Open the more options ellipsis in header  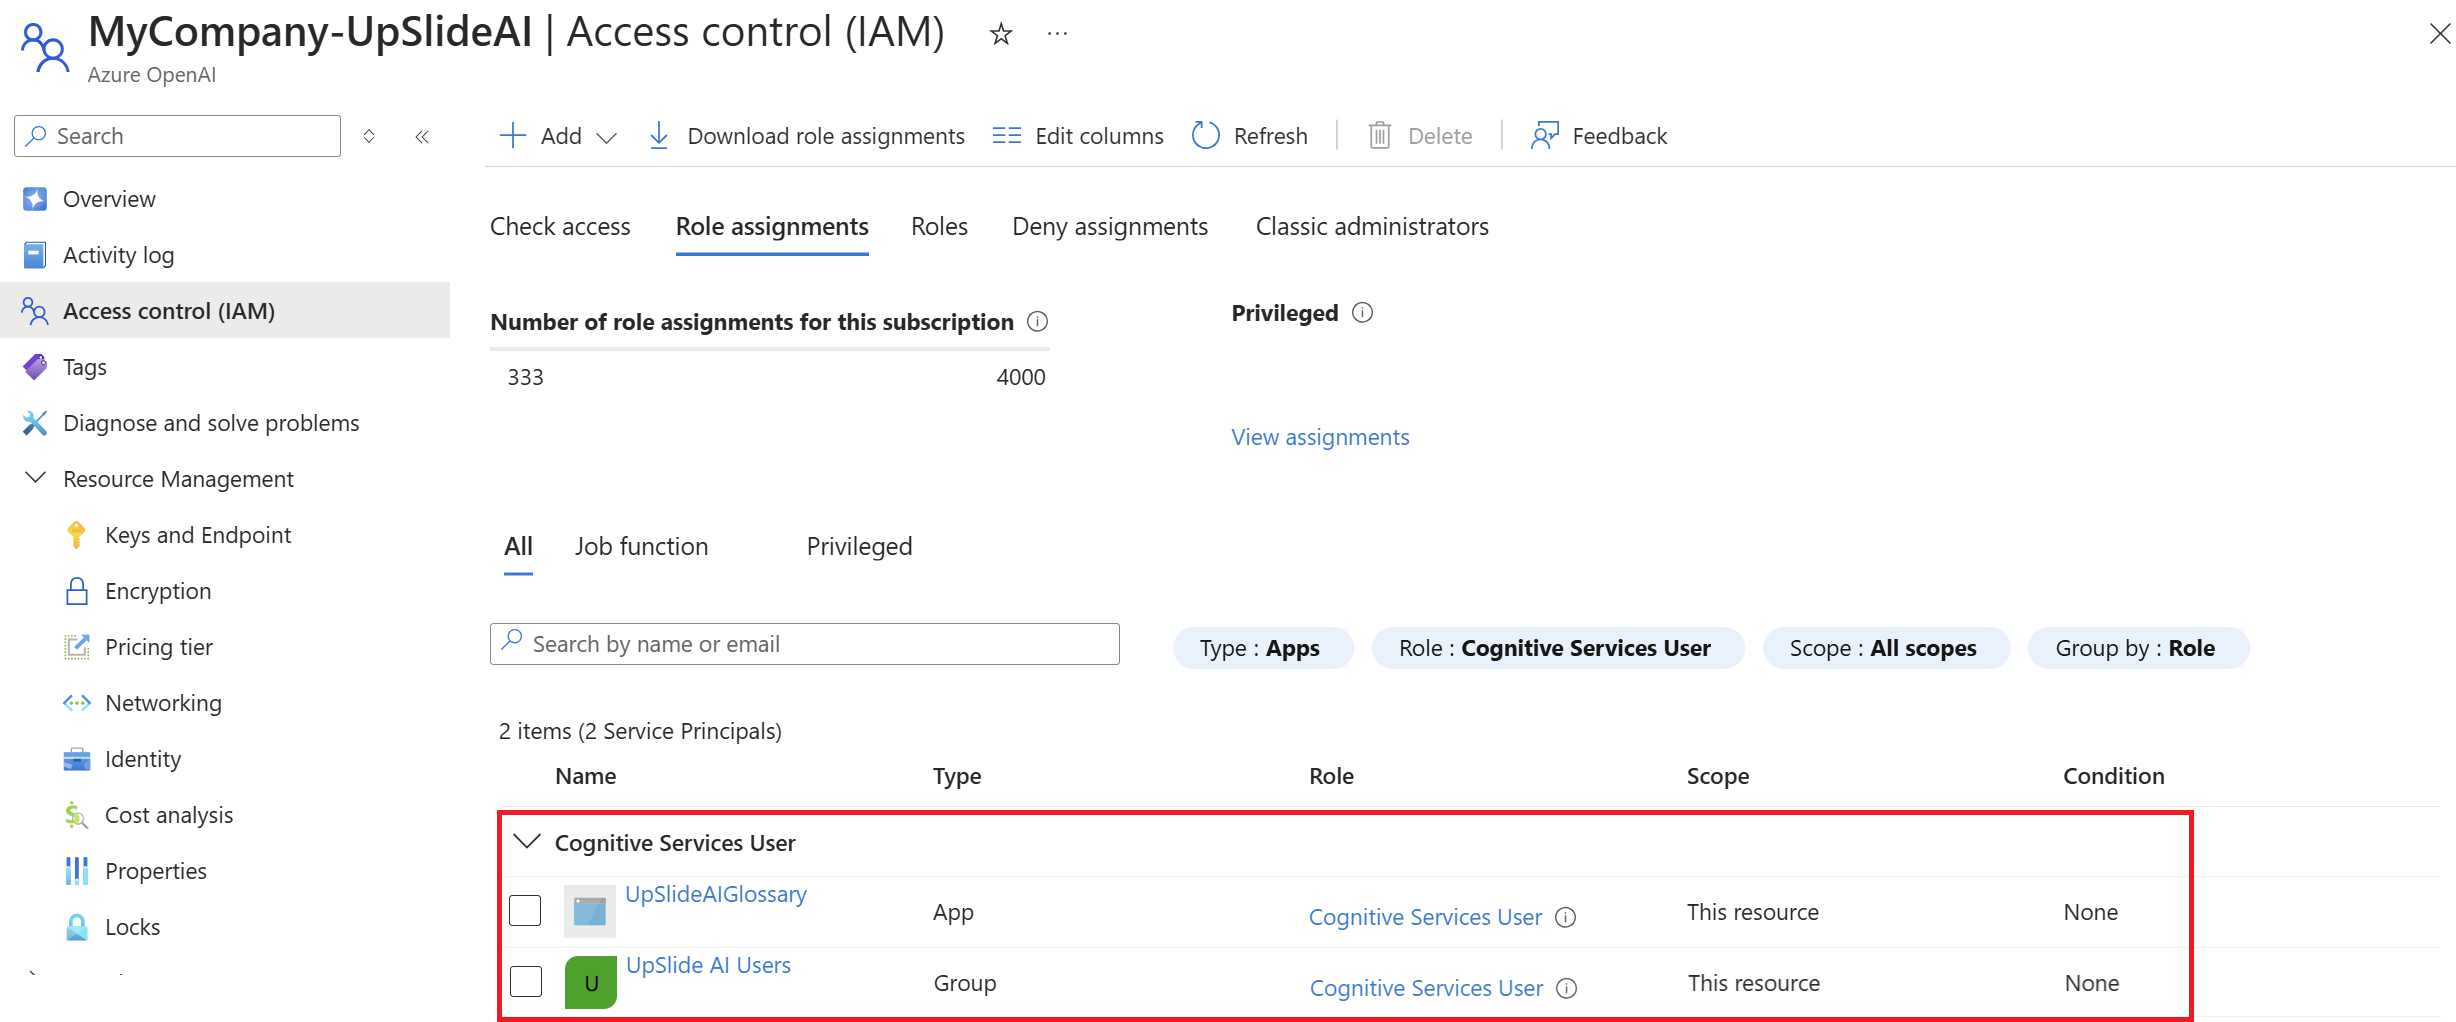coord(1057,34)
